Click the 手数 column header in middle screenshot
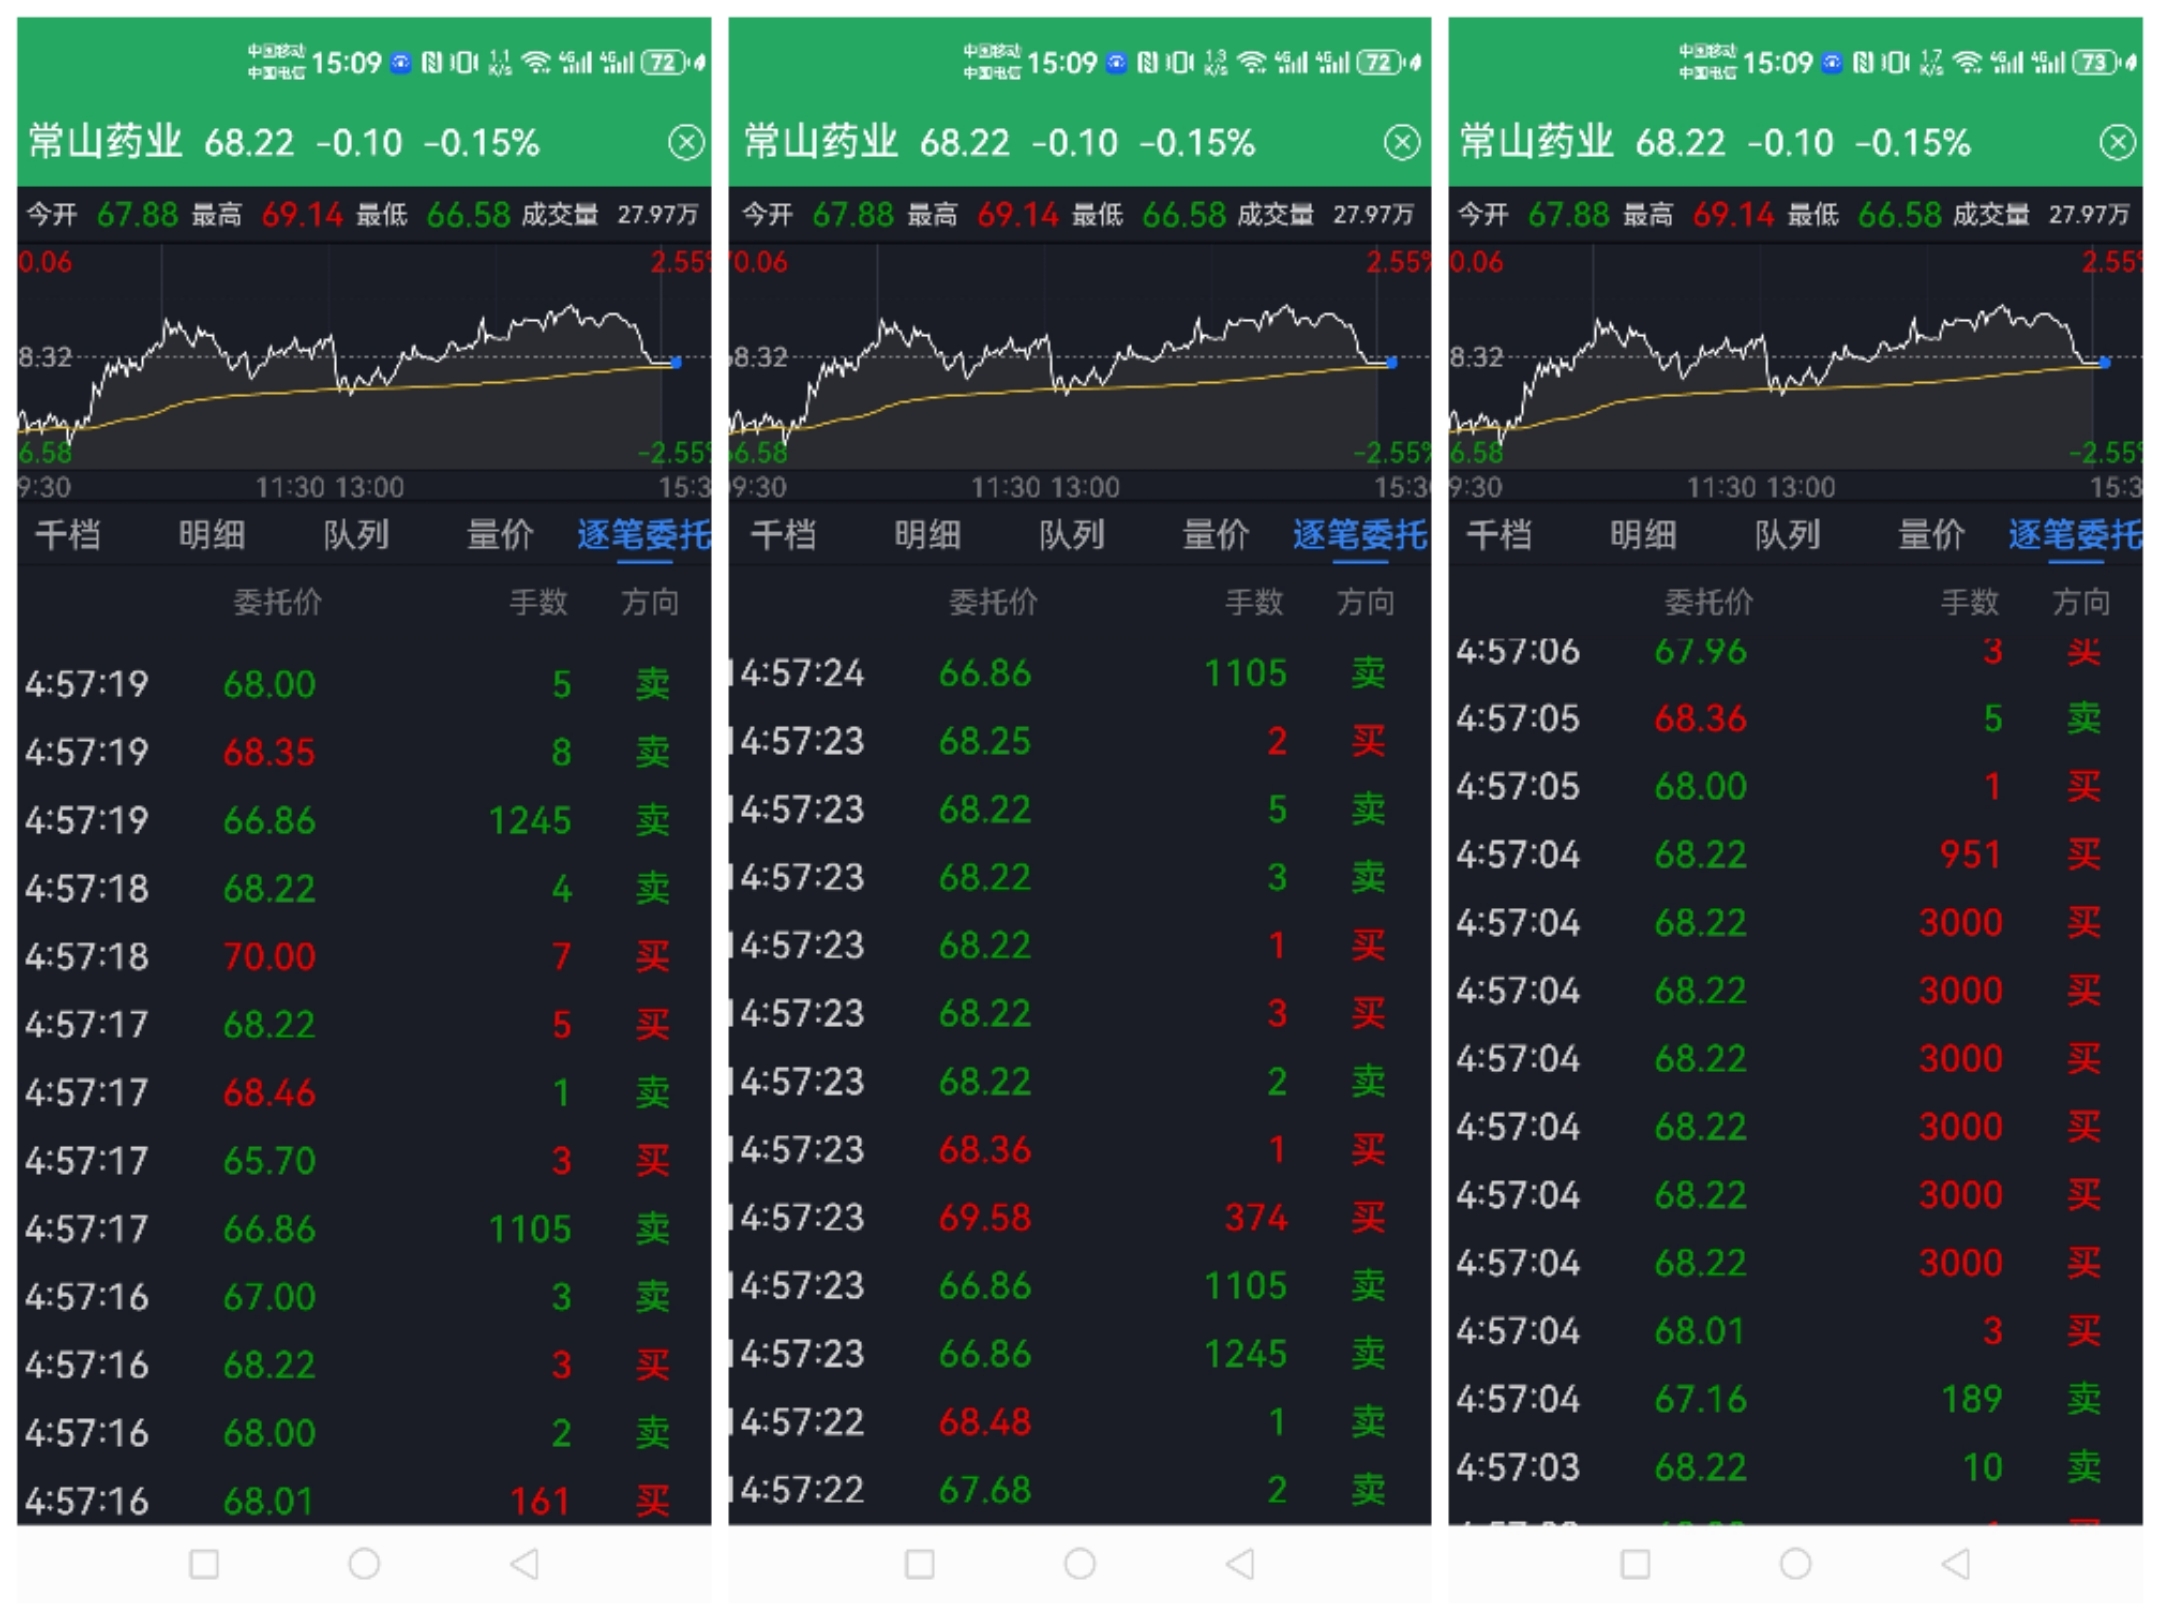The height and width of the screenshot is (1620, 2160). (x=1254, y=602)
